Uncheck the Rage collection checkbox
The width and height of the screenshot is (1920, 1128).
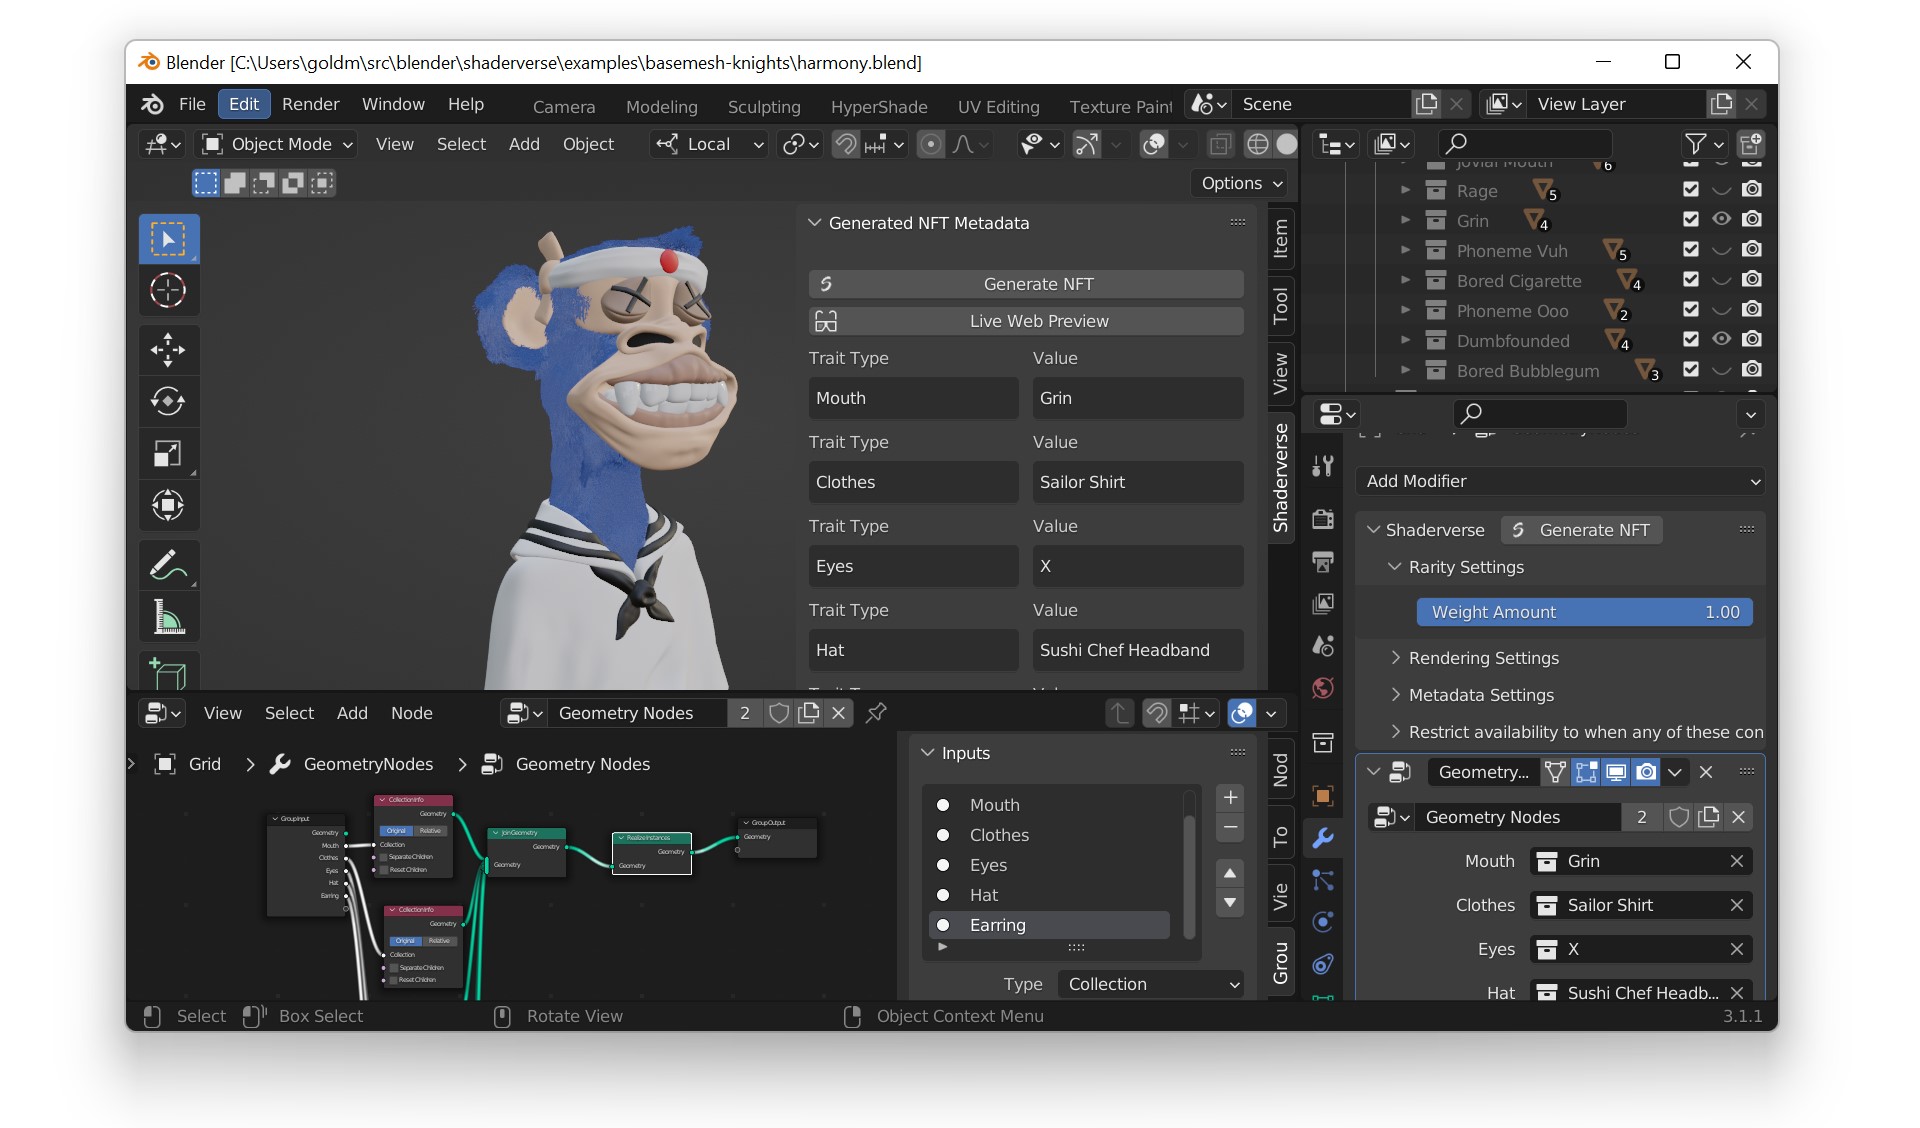1690,189
